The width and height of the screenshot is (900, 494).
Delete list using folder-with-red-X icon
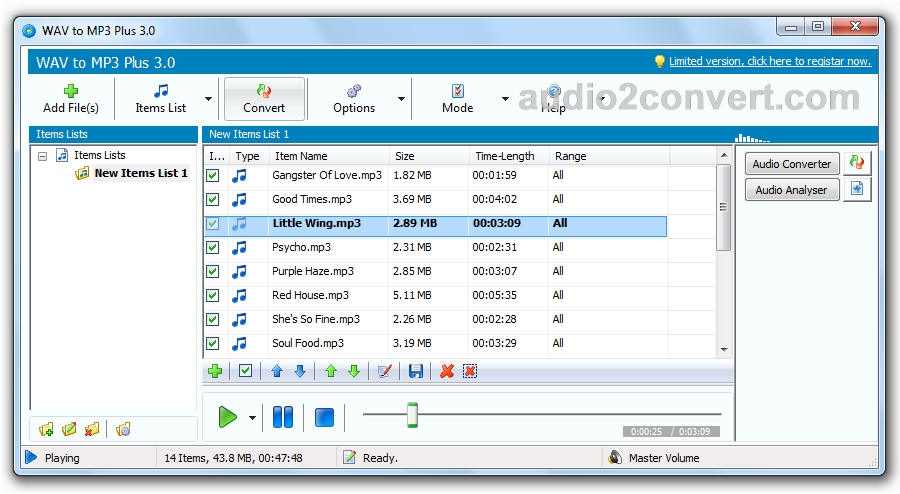point(92,429)
